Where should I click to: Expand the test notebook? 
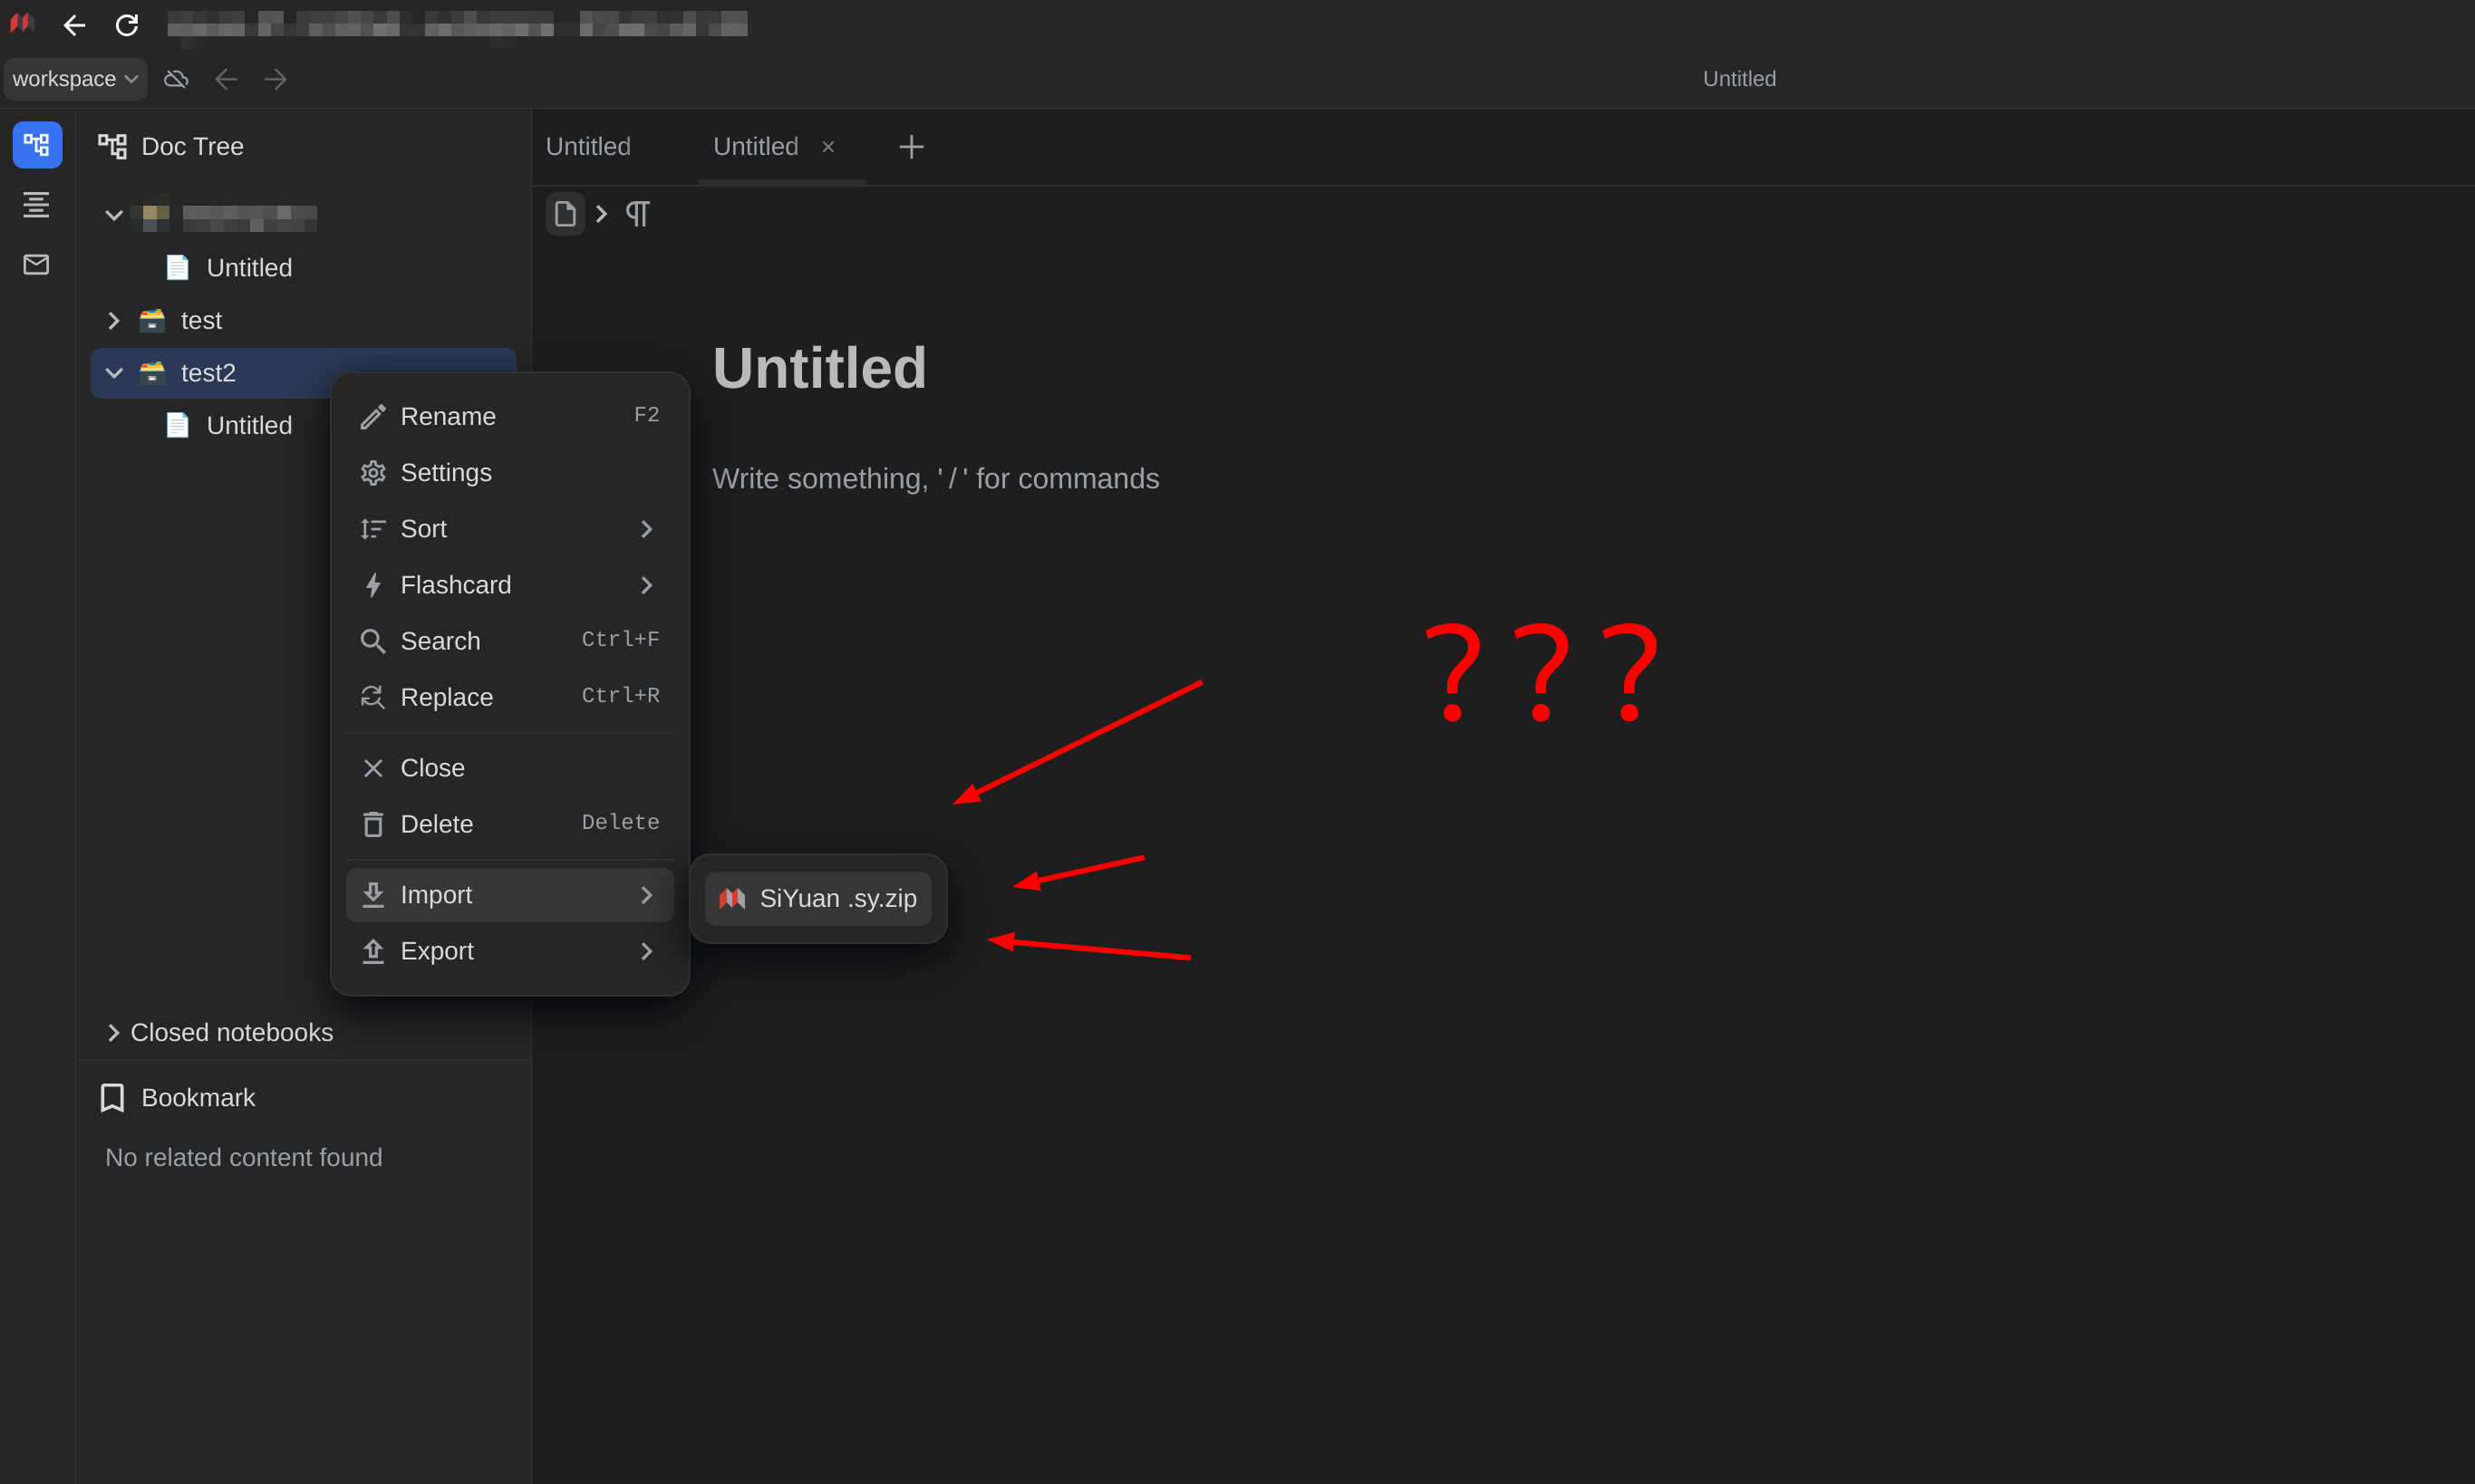(x=114, y=321)
